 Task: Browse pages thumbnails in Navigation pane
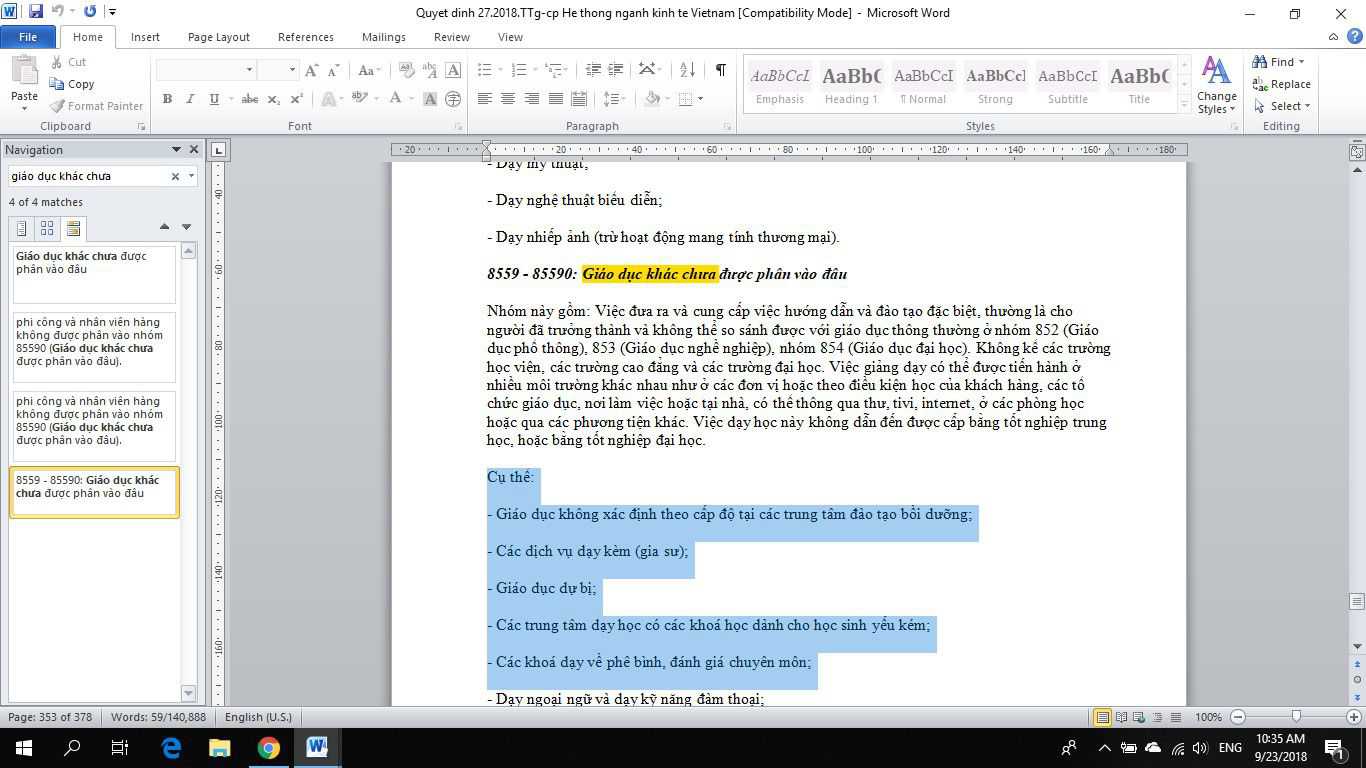47,229
